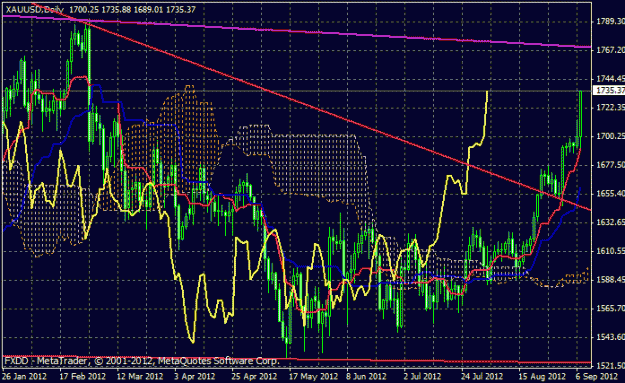625x383 pixels.
Task: Click the 3 Apr 2012 date label
Action: point(195,376)
